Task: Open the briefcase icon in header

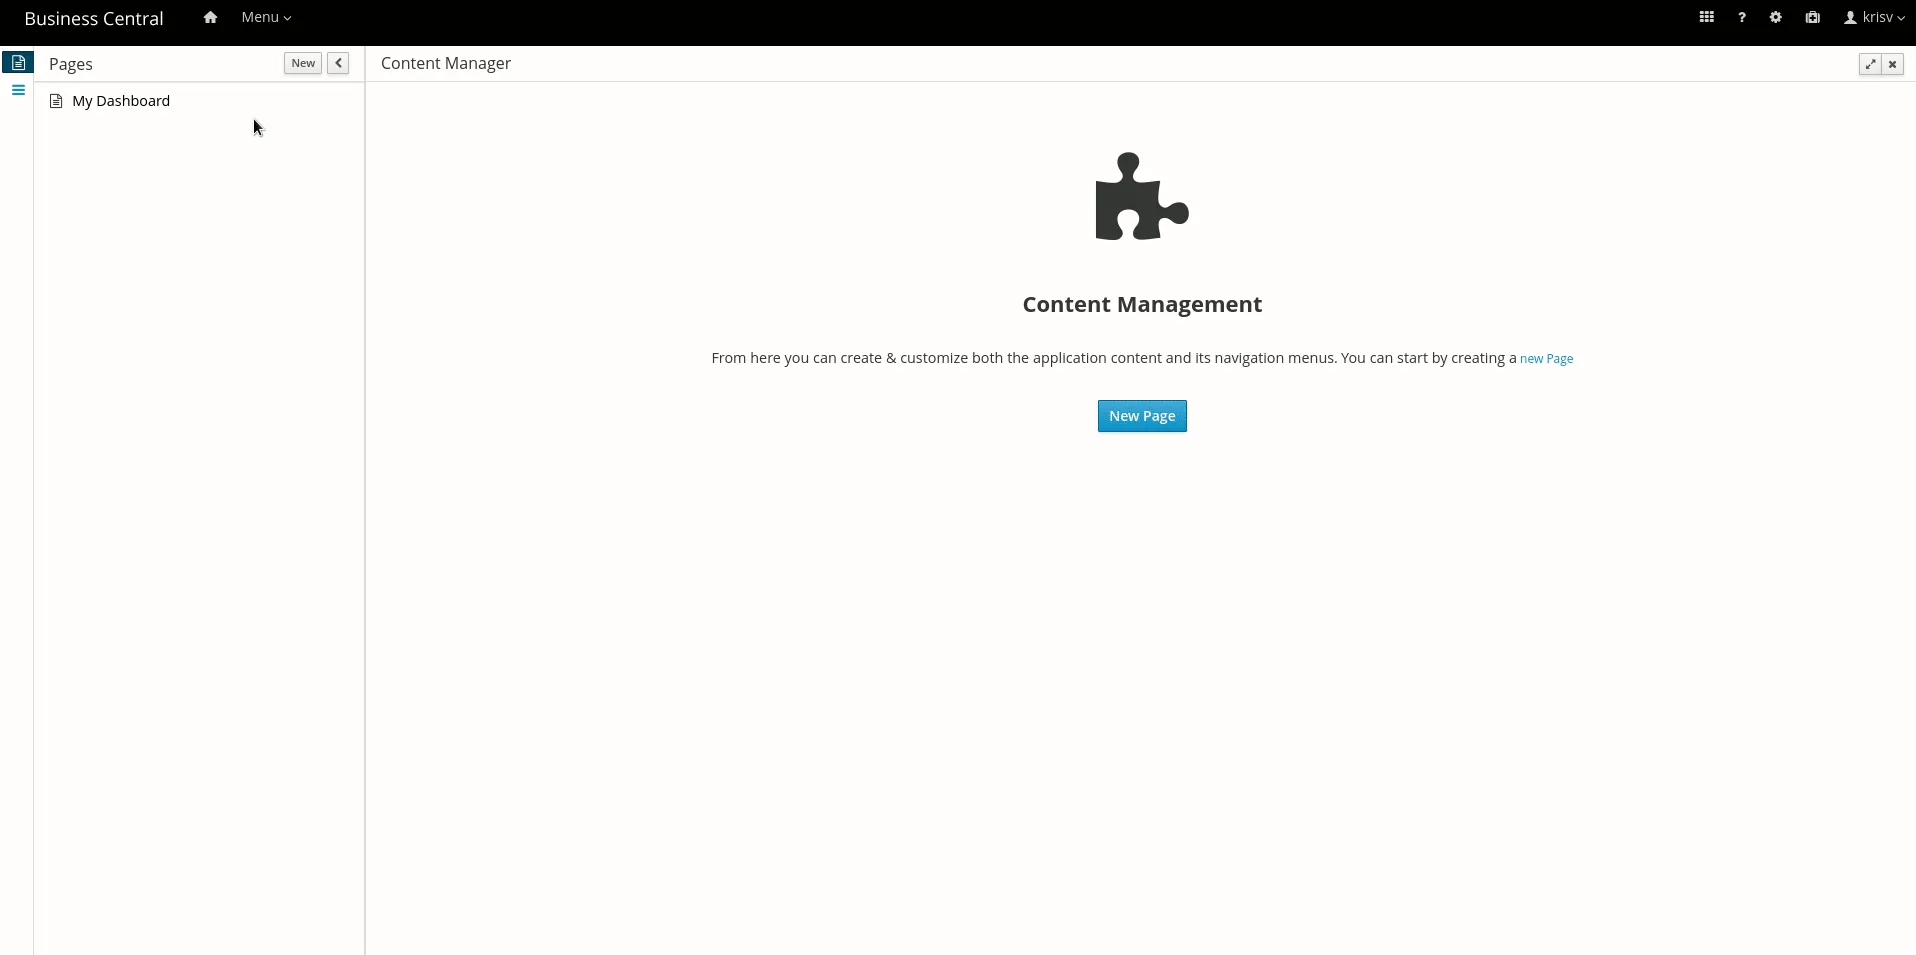Action: tap(1813, 18)
